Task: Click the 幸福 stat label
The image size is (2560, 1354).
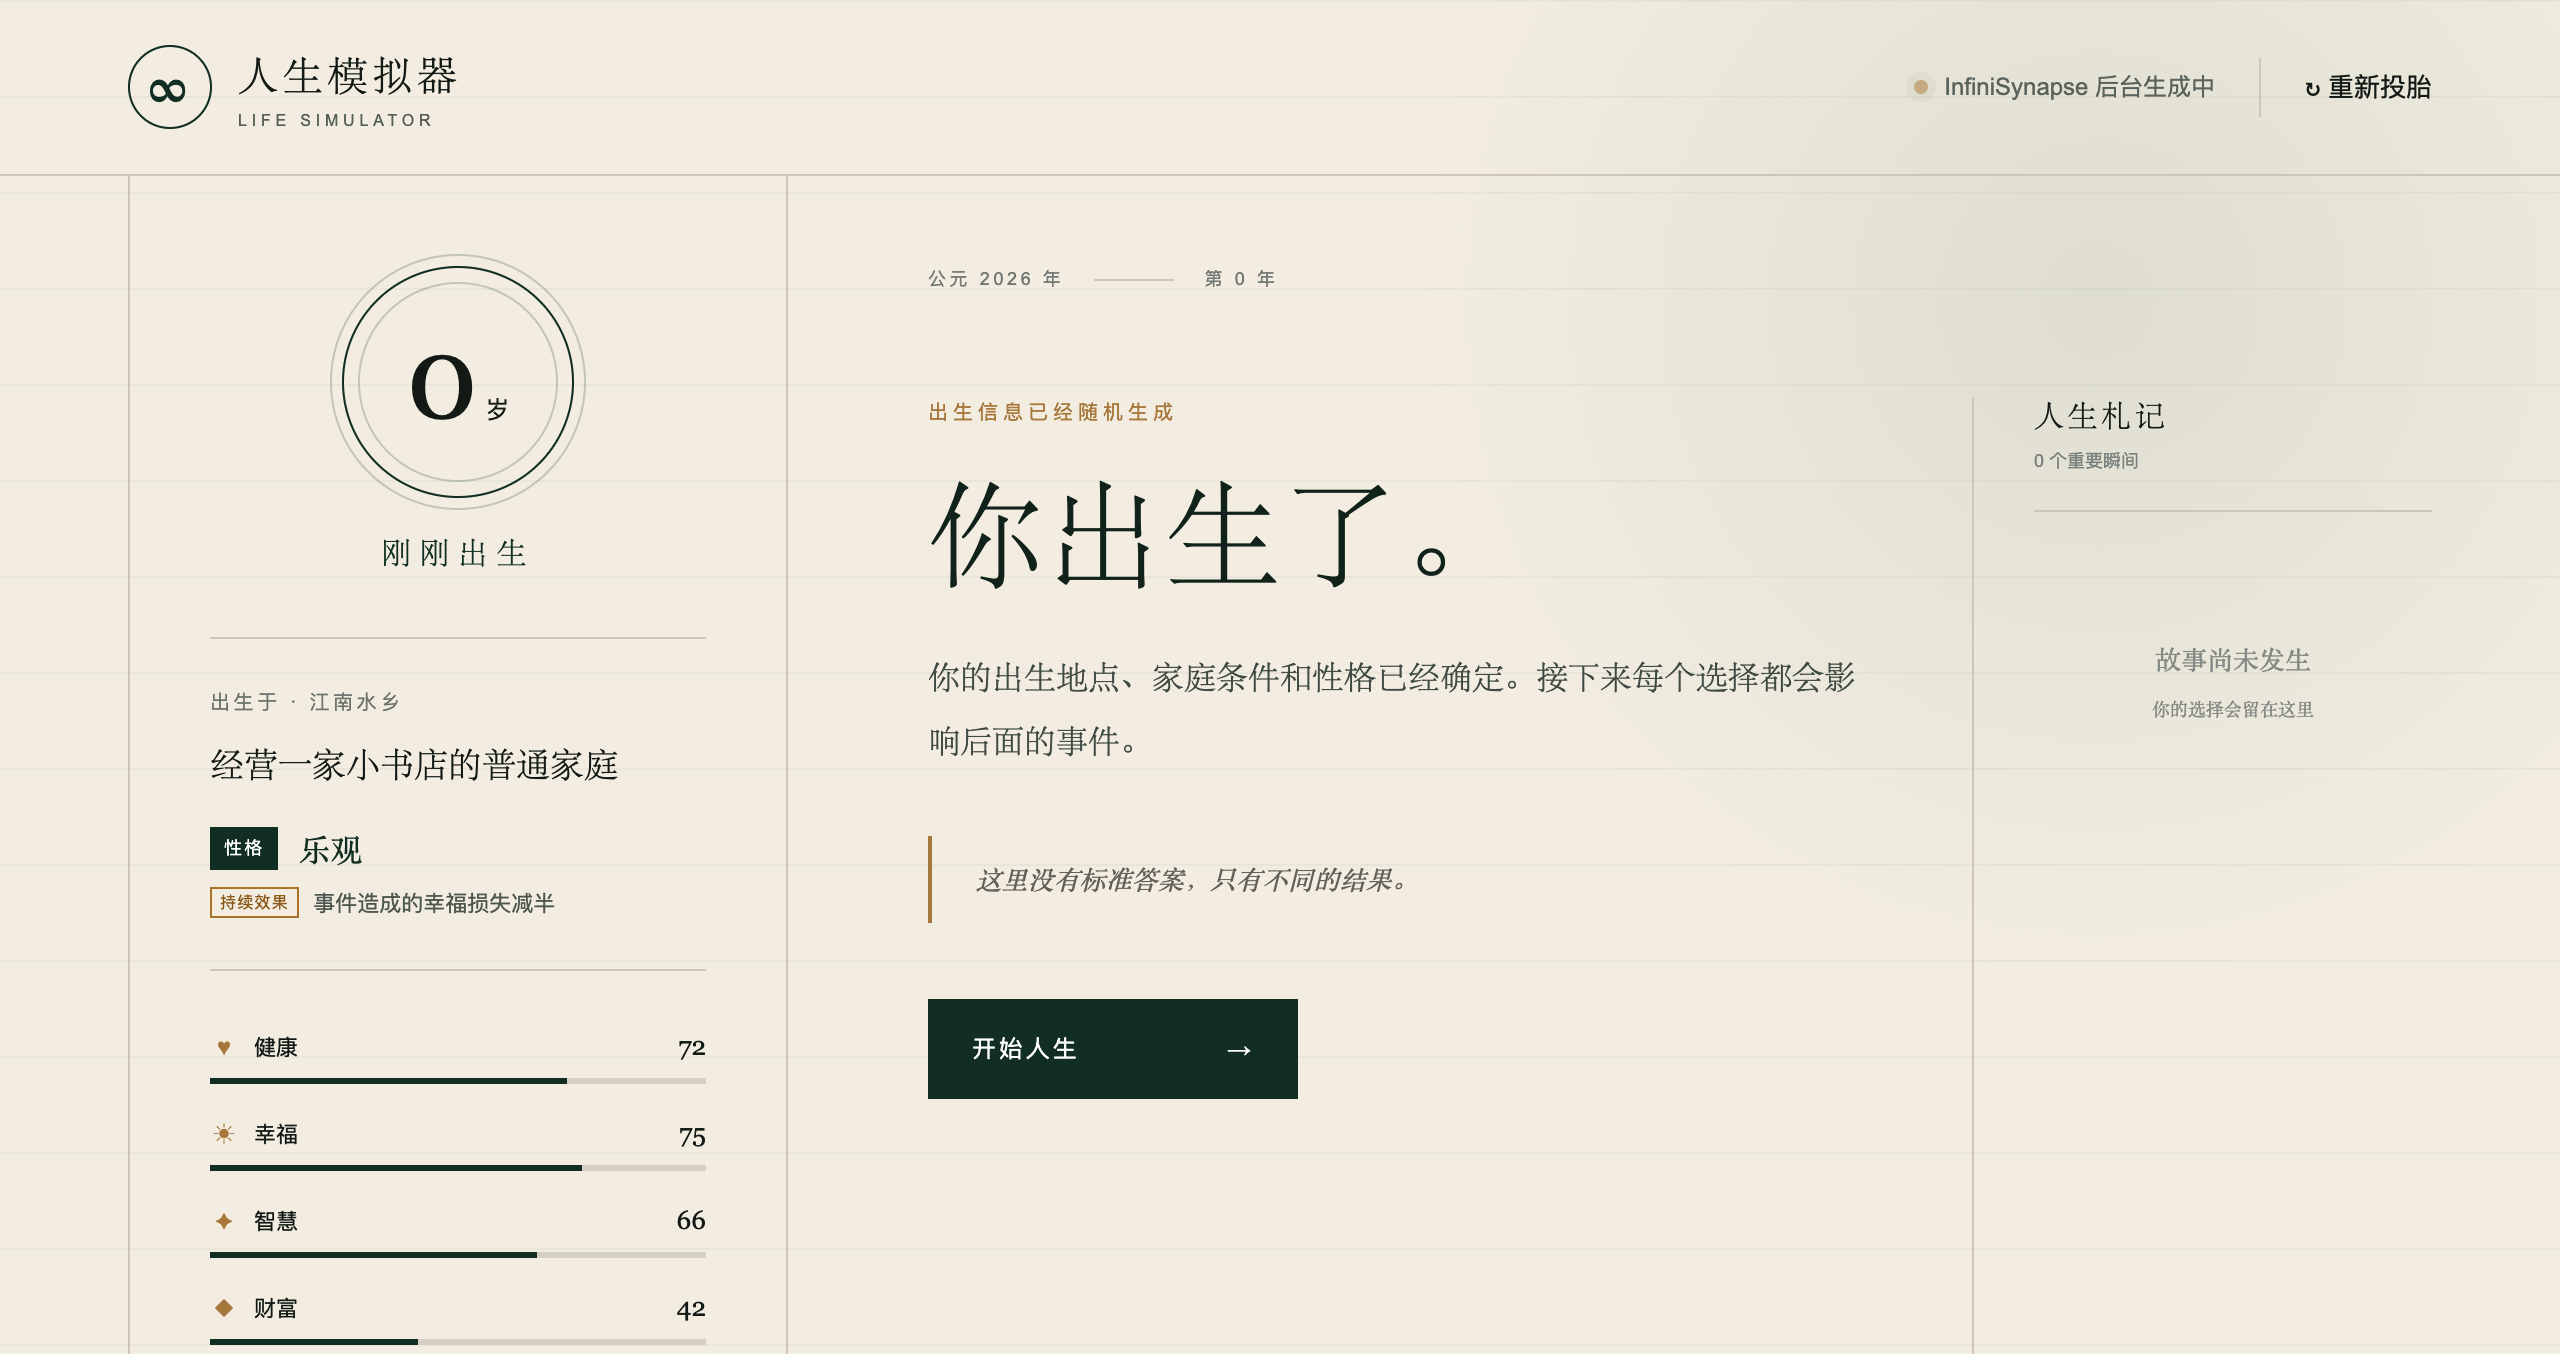Action: coord(276,1134)
